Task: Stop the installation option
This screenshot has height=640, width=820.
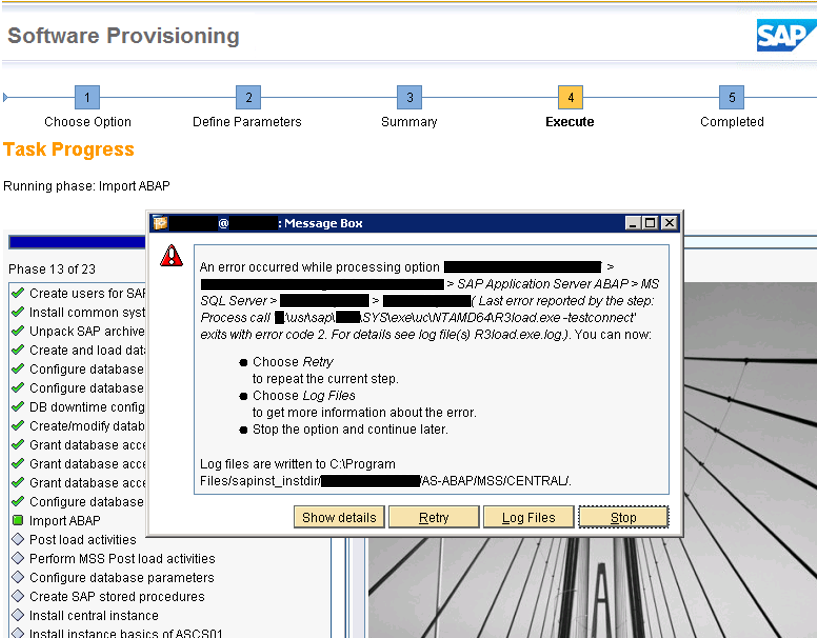Action: (623, 517)
